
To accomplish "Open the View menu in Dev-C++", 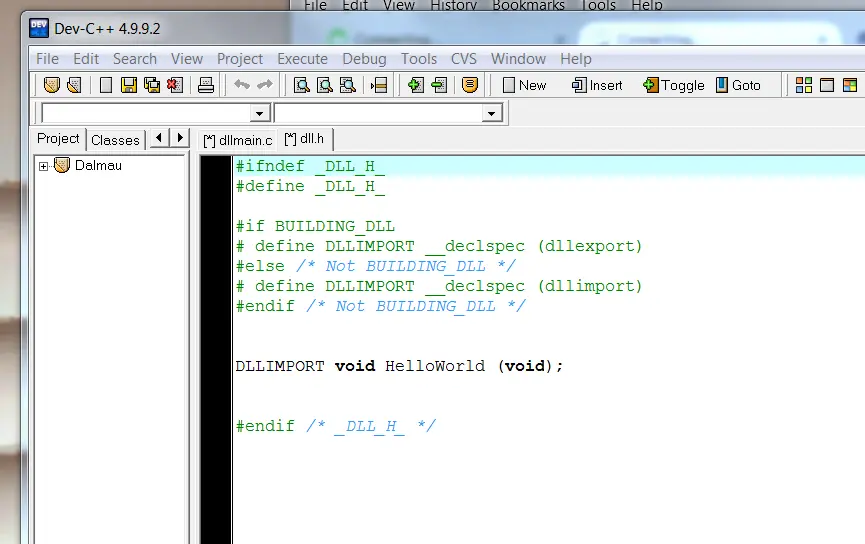I will point(187,58).
